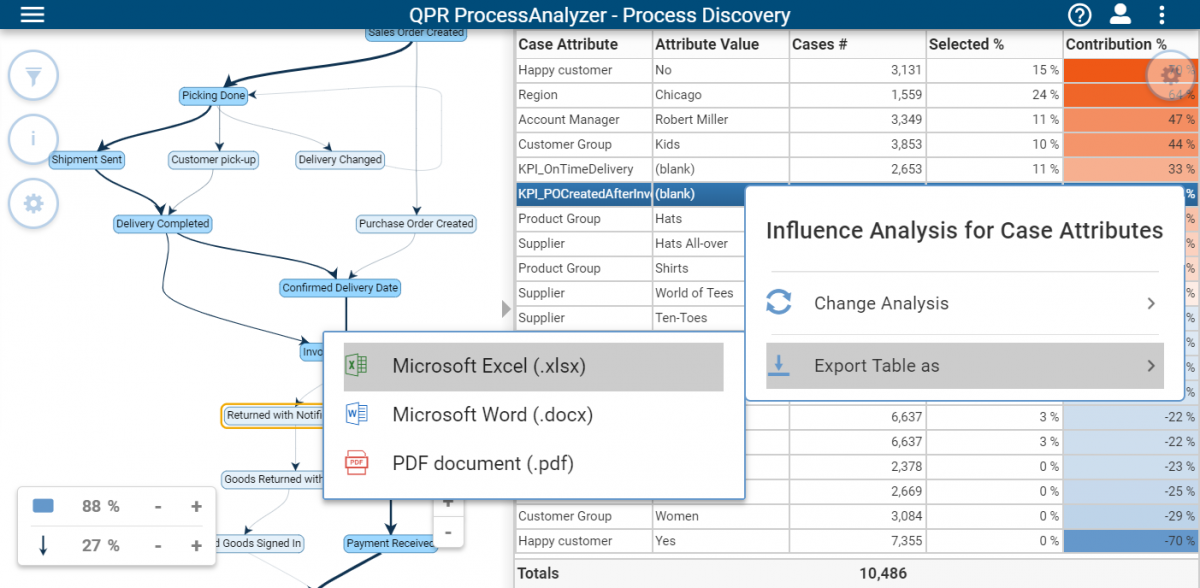Viewport: 1200px width, 588px height.
Task: Select the Goods Returned with... node
Action: click(x=273, y=480)
